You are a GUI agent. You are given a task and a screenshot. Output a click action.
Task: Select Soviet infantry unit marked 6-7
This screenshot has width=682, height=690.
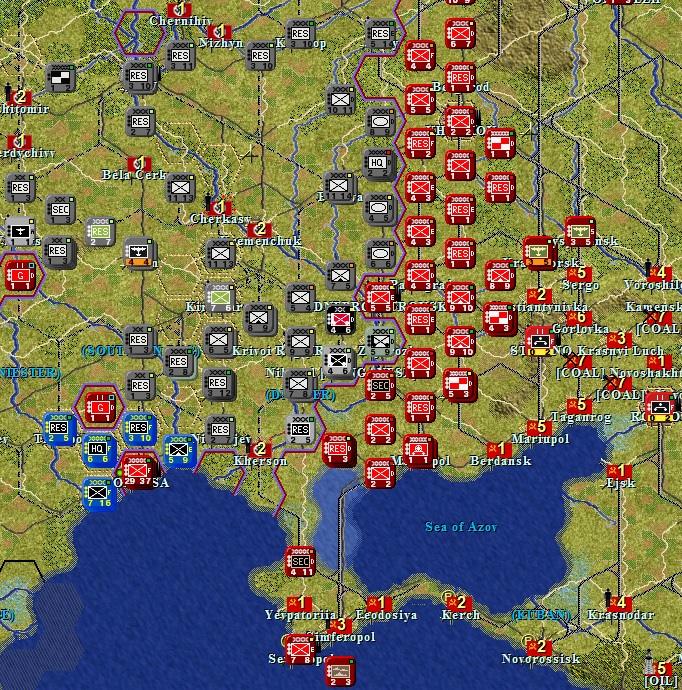[x=460, y=35]
